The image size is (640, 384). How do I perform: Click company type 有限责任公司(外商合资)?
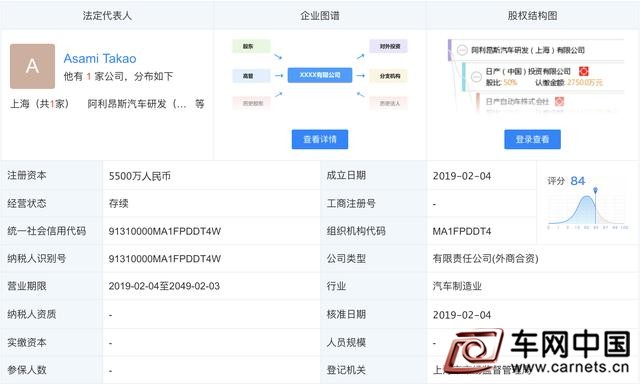click(485, 258)
